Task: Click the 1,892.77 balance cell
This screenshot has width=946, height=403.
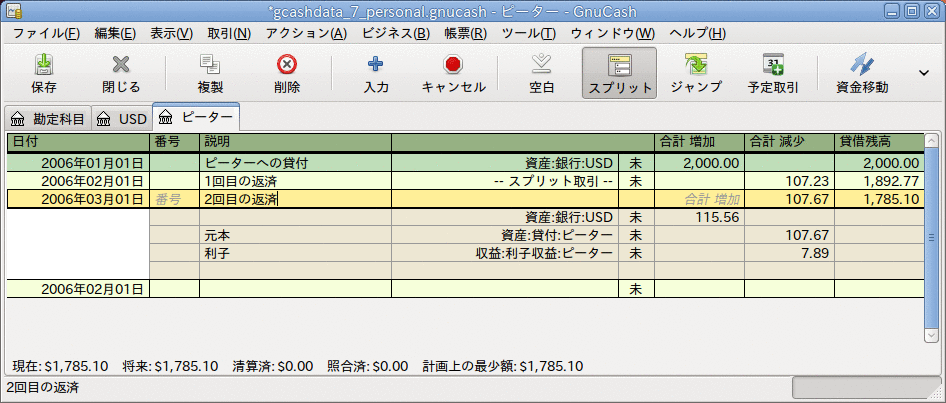Action: tap(879, 181)
